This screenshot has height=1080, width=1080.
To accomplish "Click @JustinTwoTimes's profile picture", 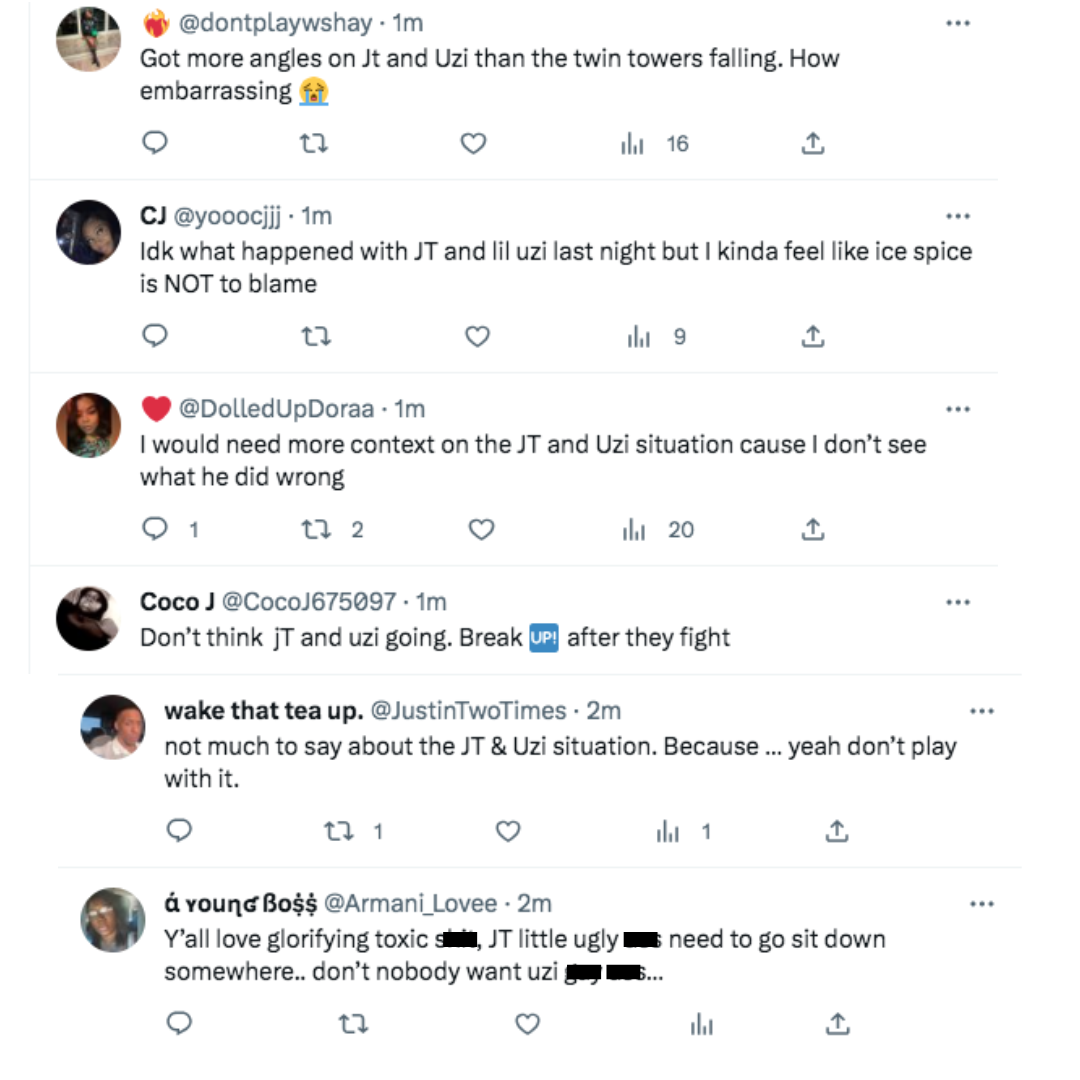I will point(112,727).
